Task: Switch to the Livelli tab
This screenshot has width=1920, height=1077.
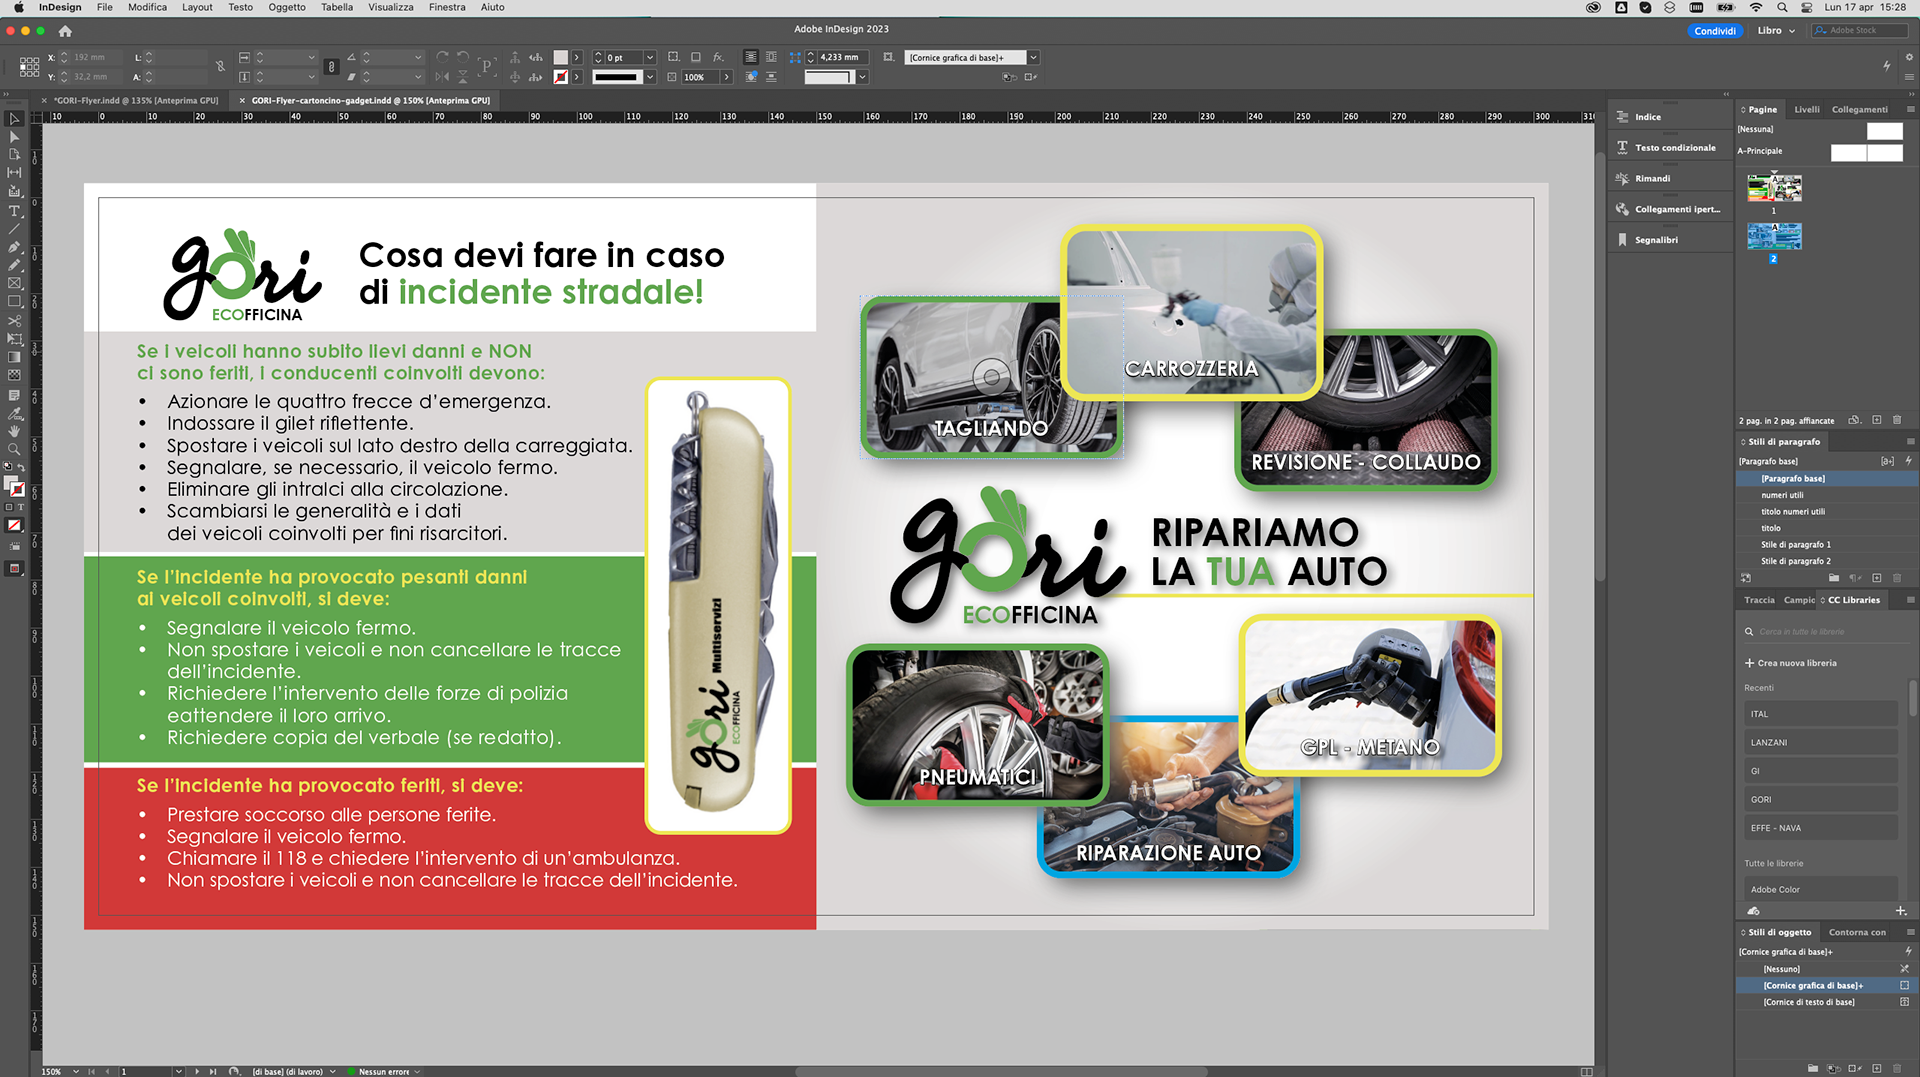Action: tap(1806, 109)
